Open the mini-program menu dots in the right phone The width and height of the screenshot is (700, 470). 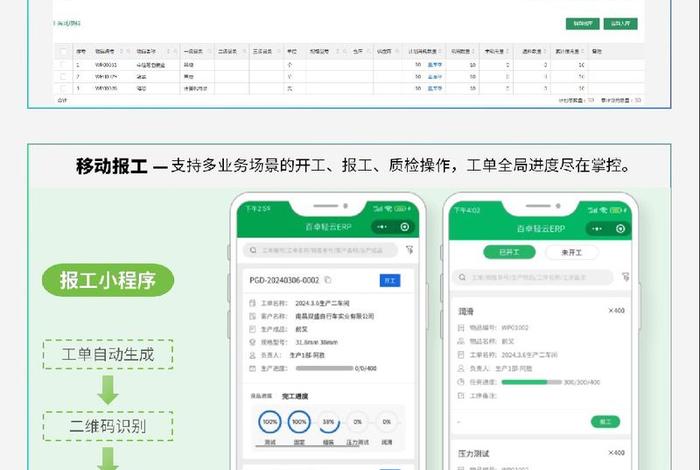point(597,229)
